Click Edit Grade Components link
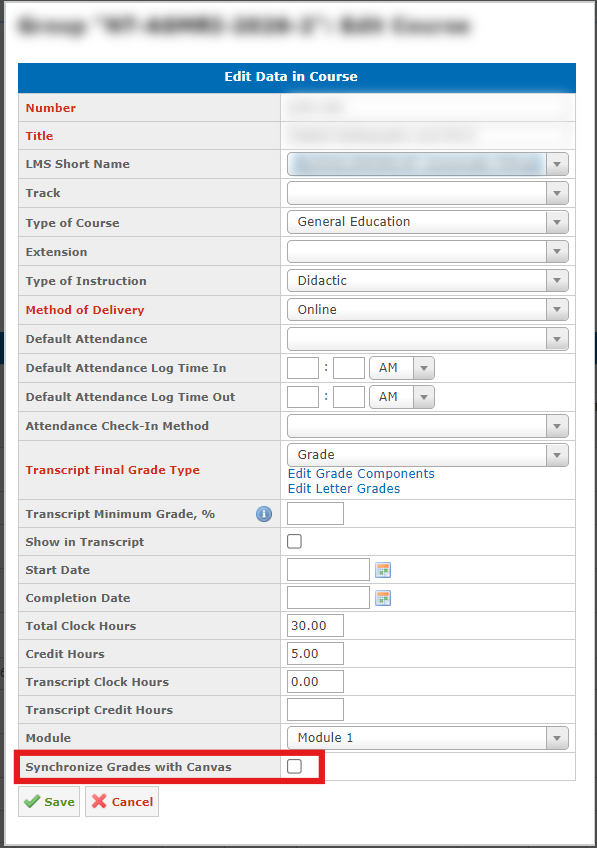The height and width of the screenshot is (848, 597). pyautogui.click(x=361, y=474)
